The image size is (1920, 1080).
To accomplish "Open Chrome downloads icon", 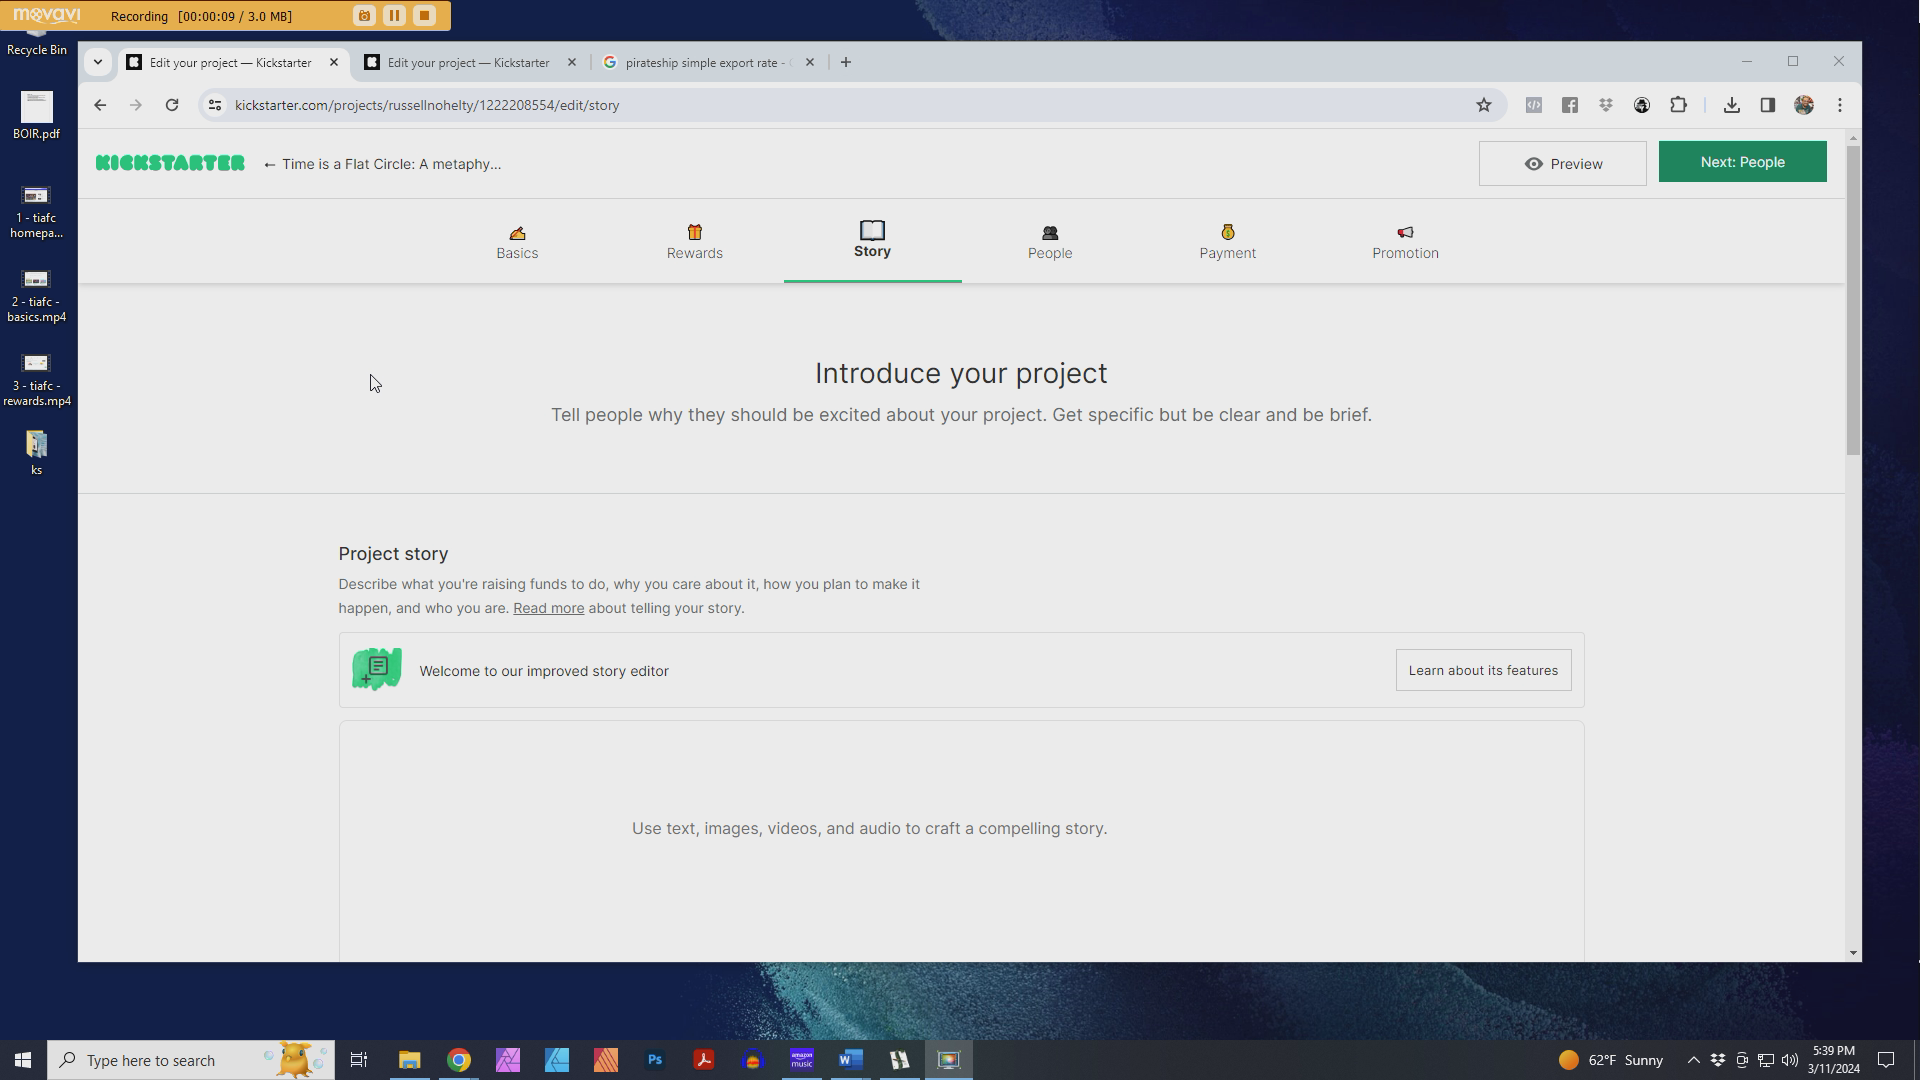I will tap(1731, 105).
